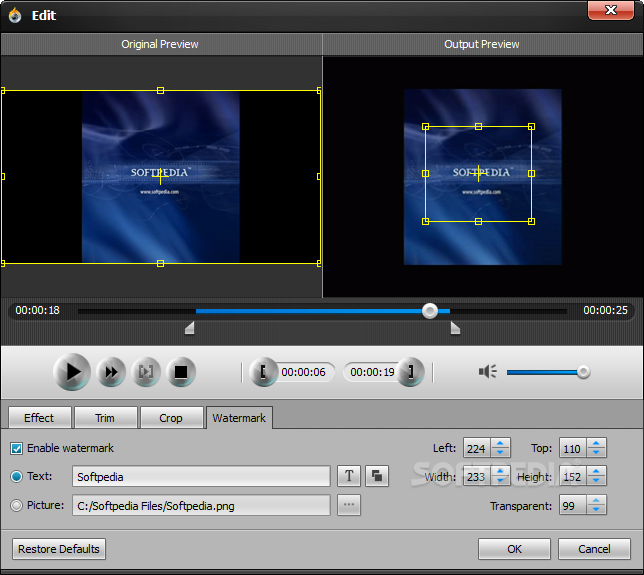Click the trim start time 00:00:06 field
Image resolution: width=644 pixels, height=575 pixels.
tap(303, 372)
